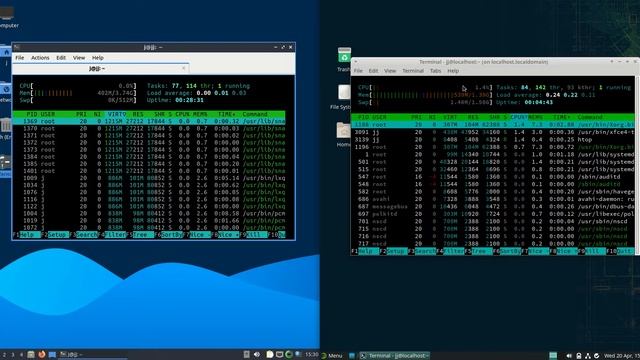The width and height of the screenshot is (640, 360).
Task: Open the Computer icon on left desktop
Action: (7, 13)
